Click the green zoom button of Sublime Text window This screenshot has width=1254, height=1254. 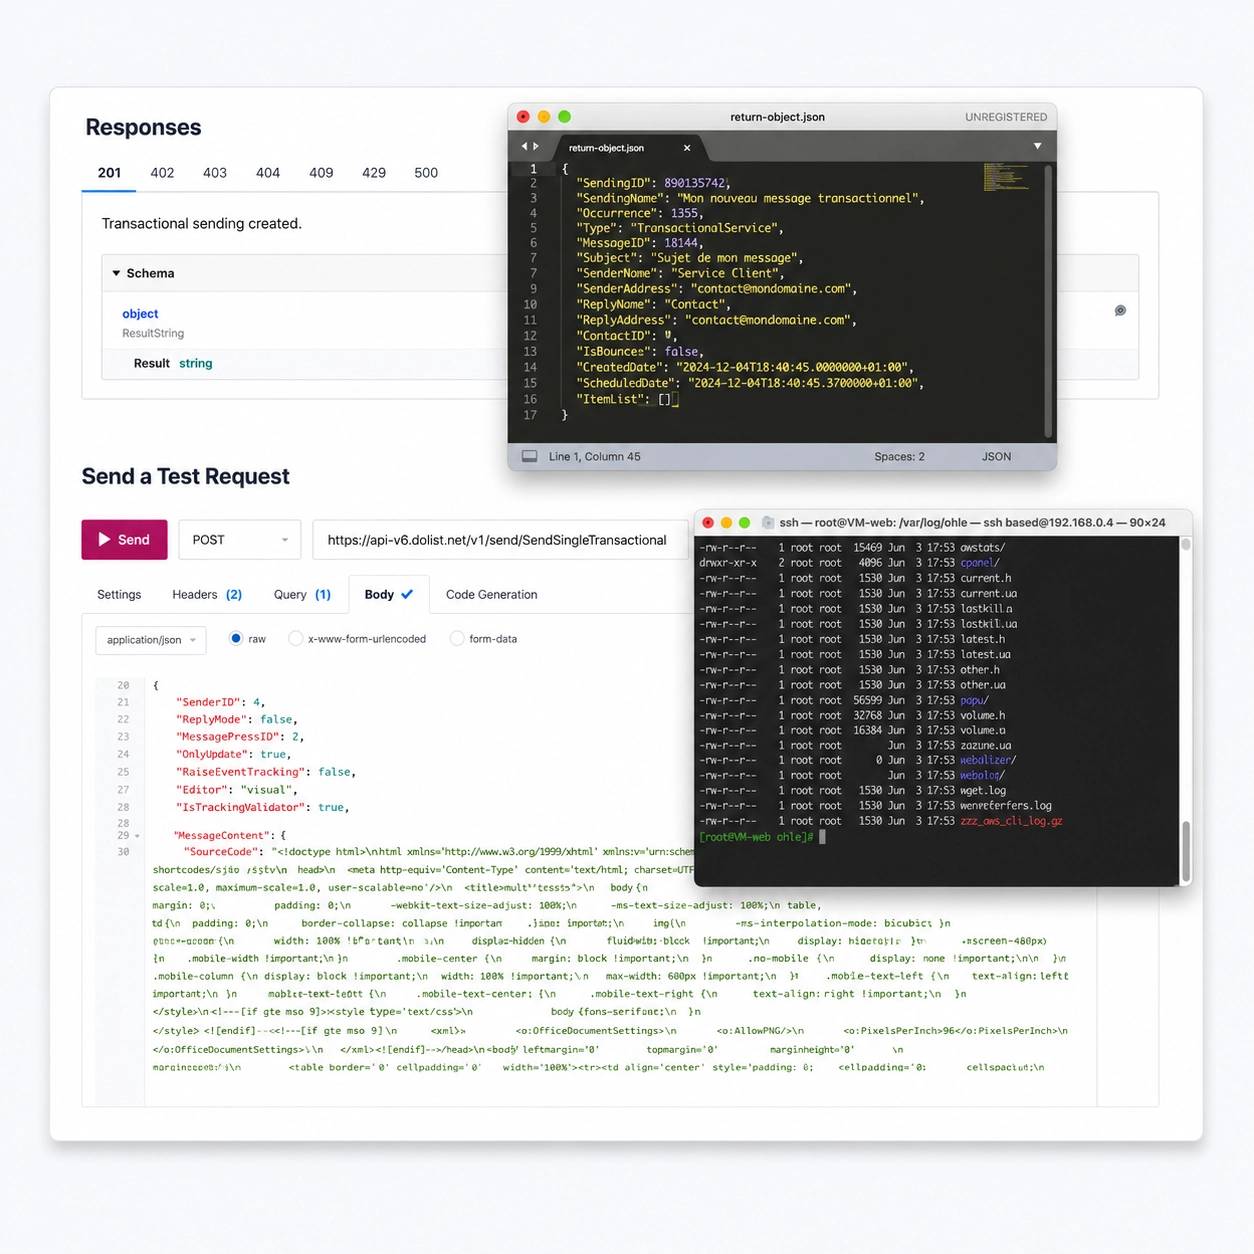(x=564, y=117)
